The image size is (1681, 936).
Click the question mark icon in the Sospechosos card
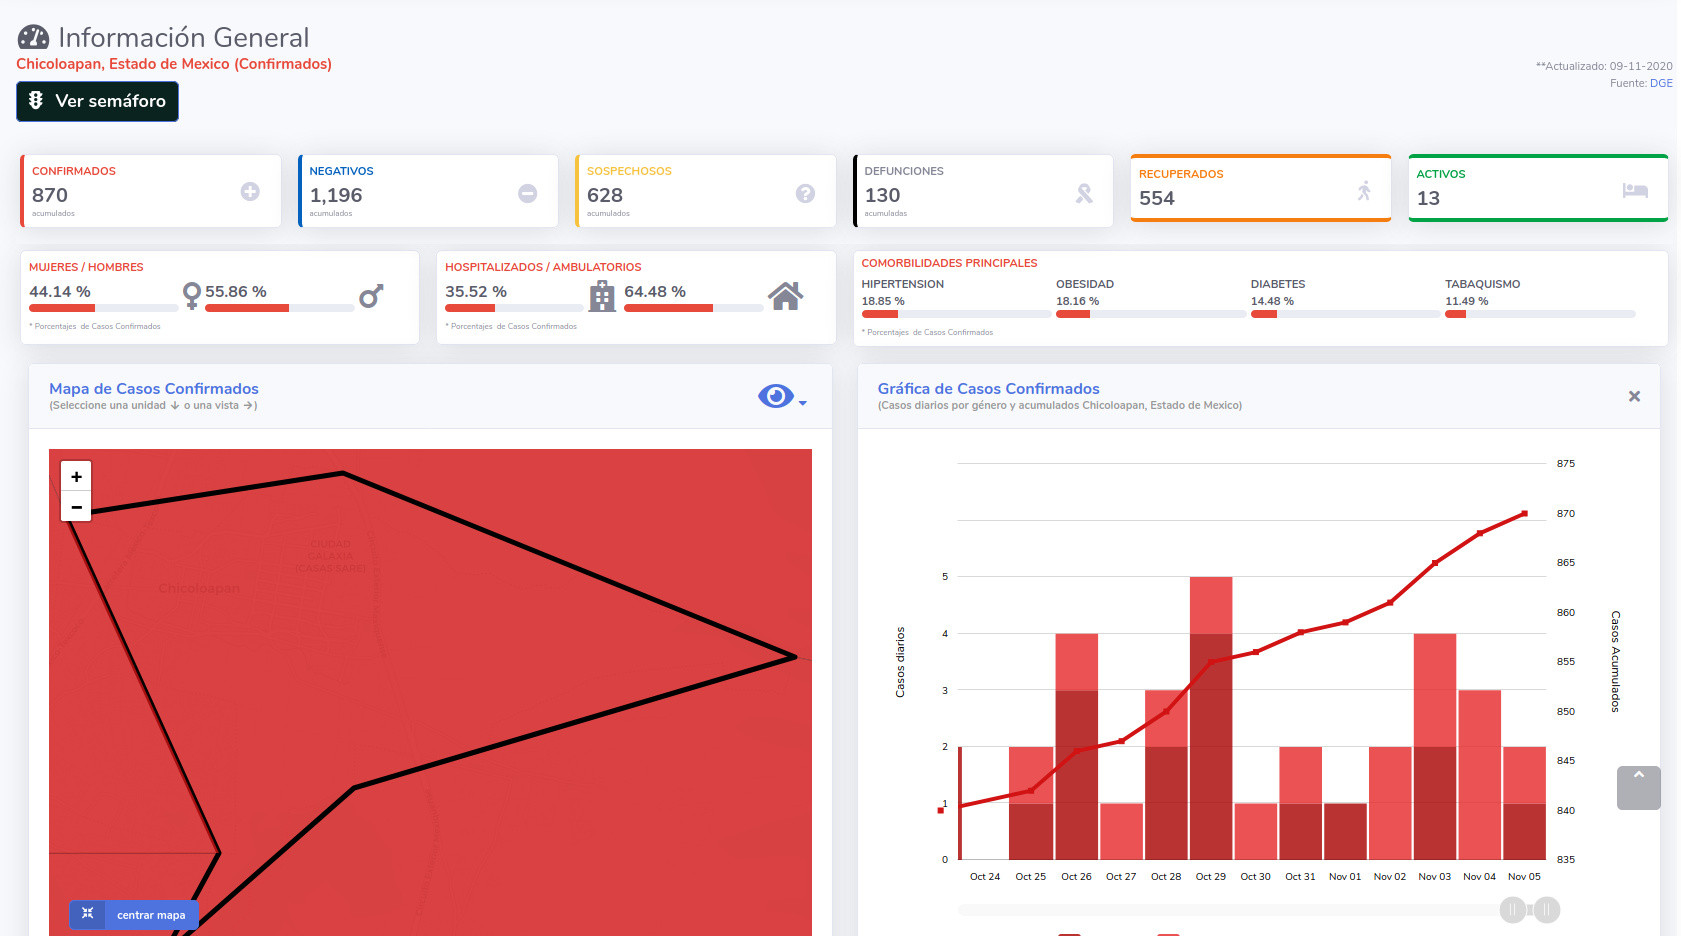(805, 193)
